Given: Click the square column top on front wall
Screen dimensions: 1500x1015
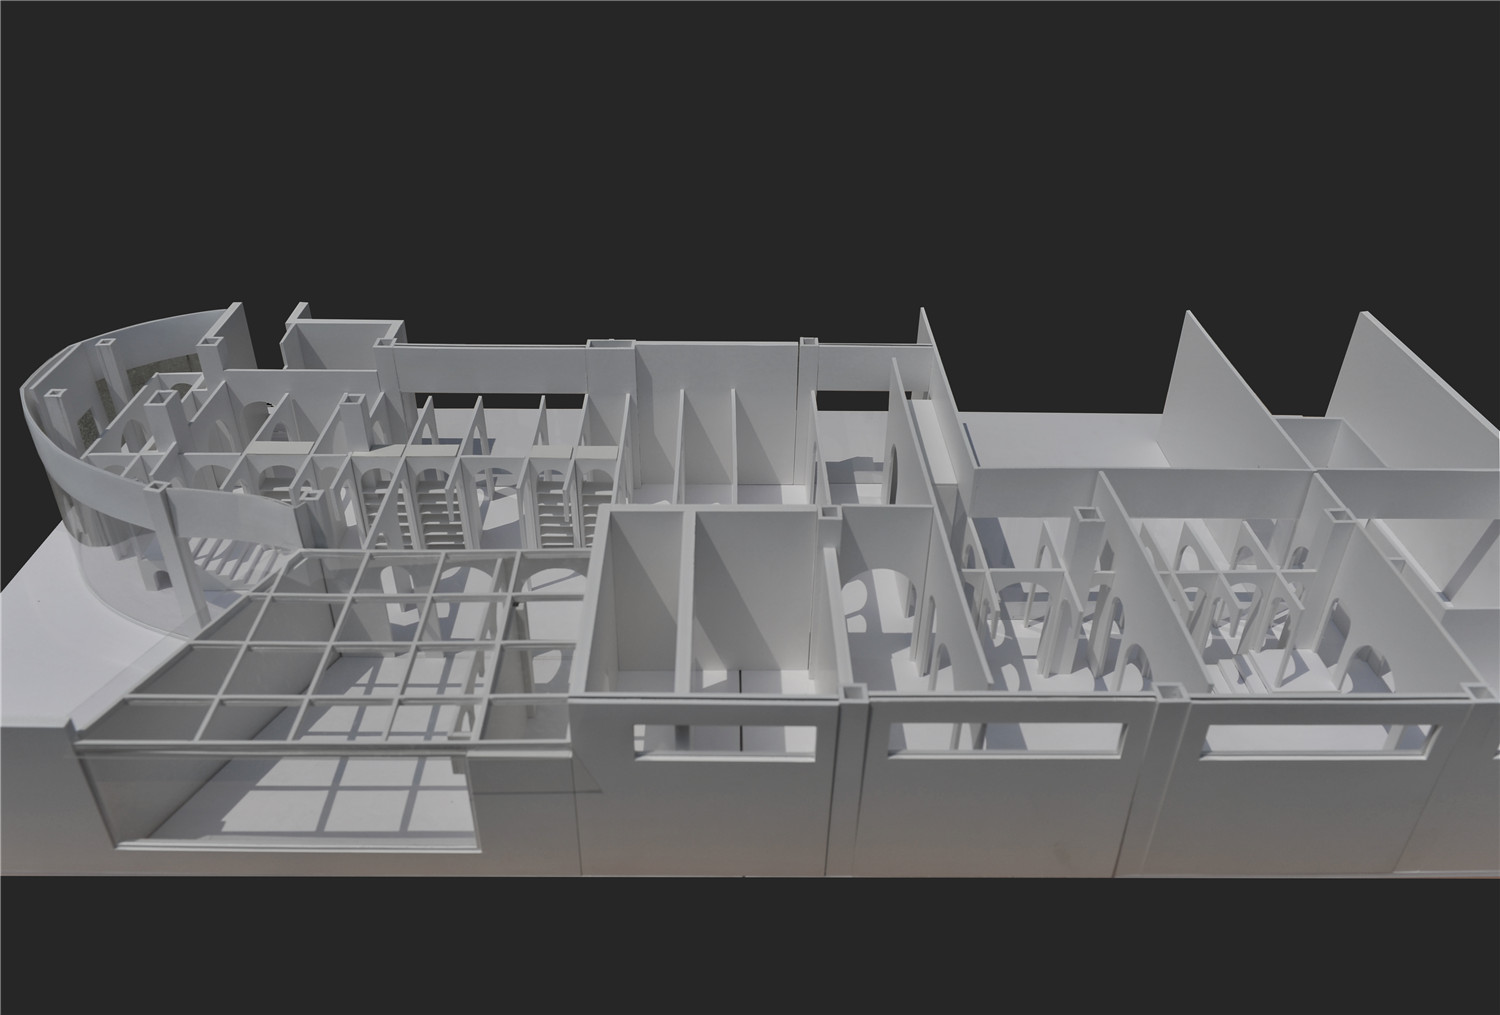Looking at the screenshot, I should click(854, 691).
